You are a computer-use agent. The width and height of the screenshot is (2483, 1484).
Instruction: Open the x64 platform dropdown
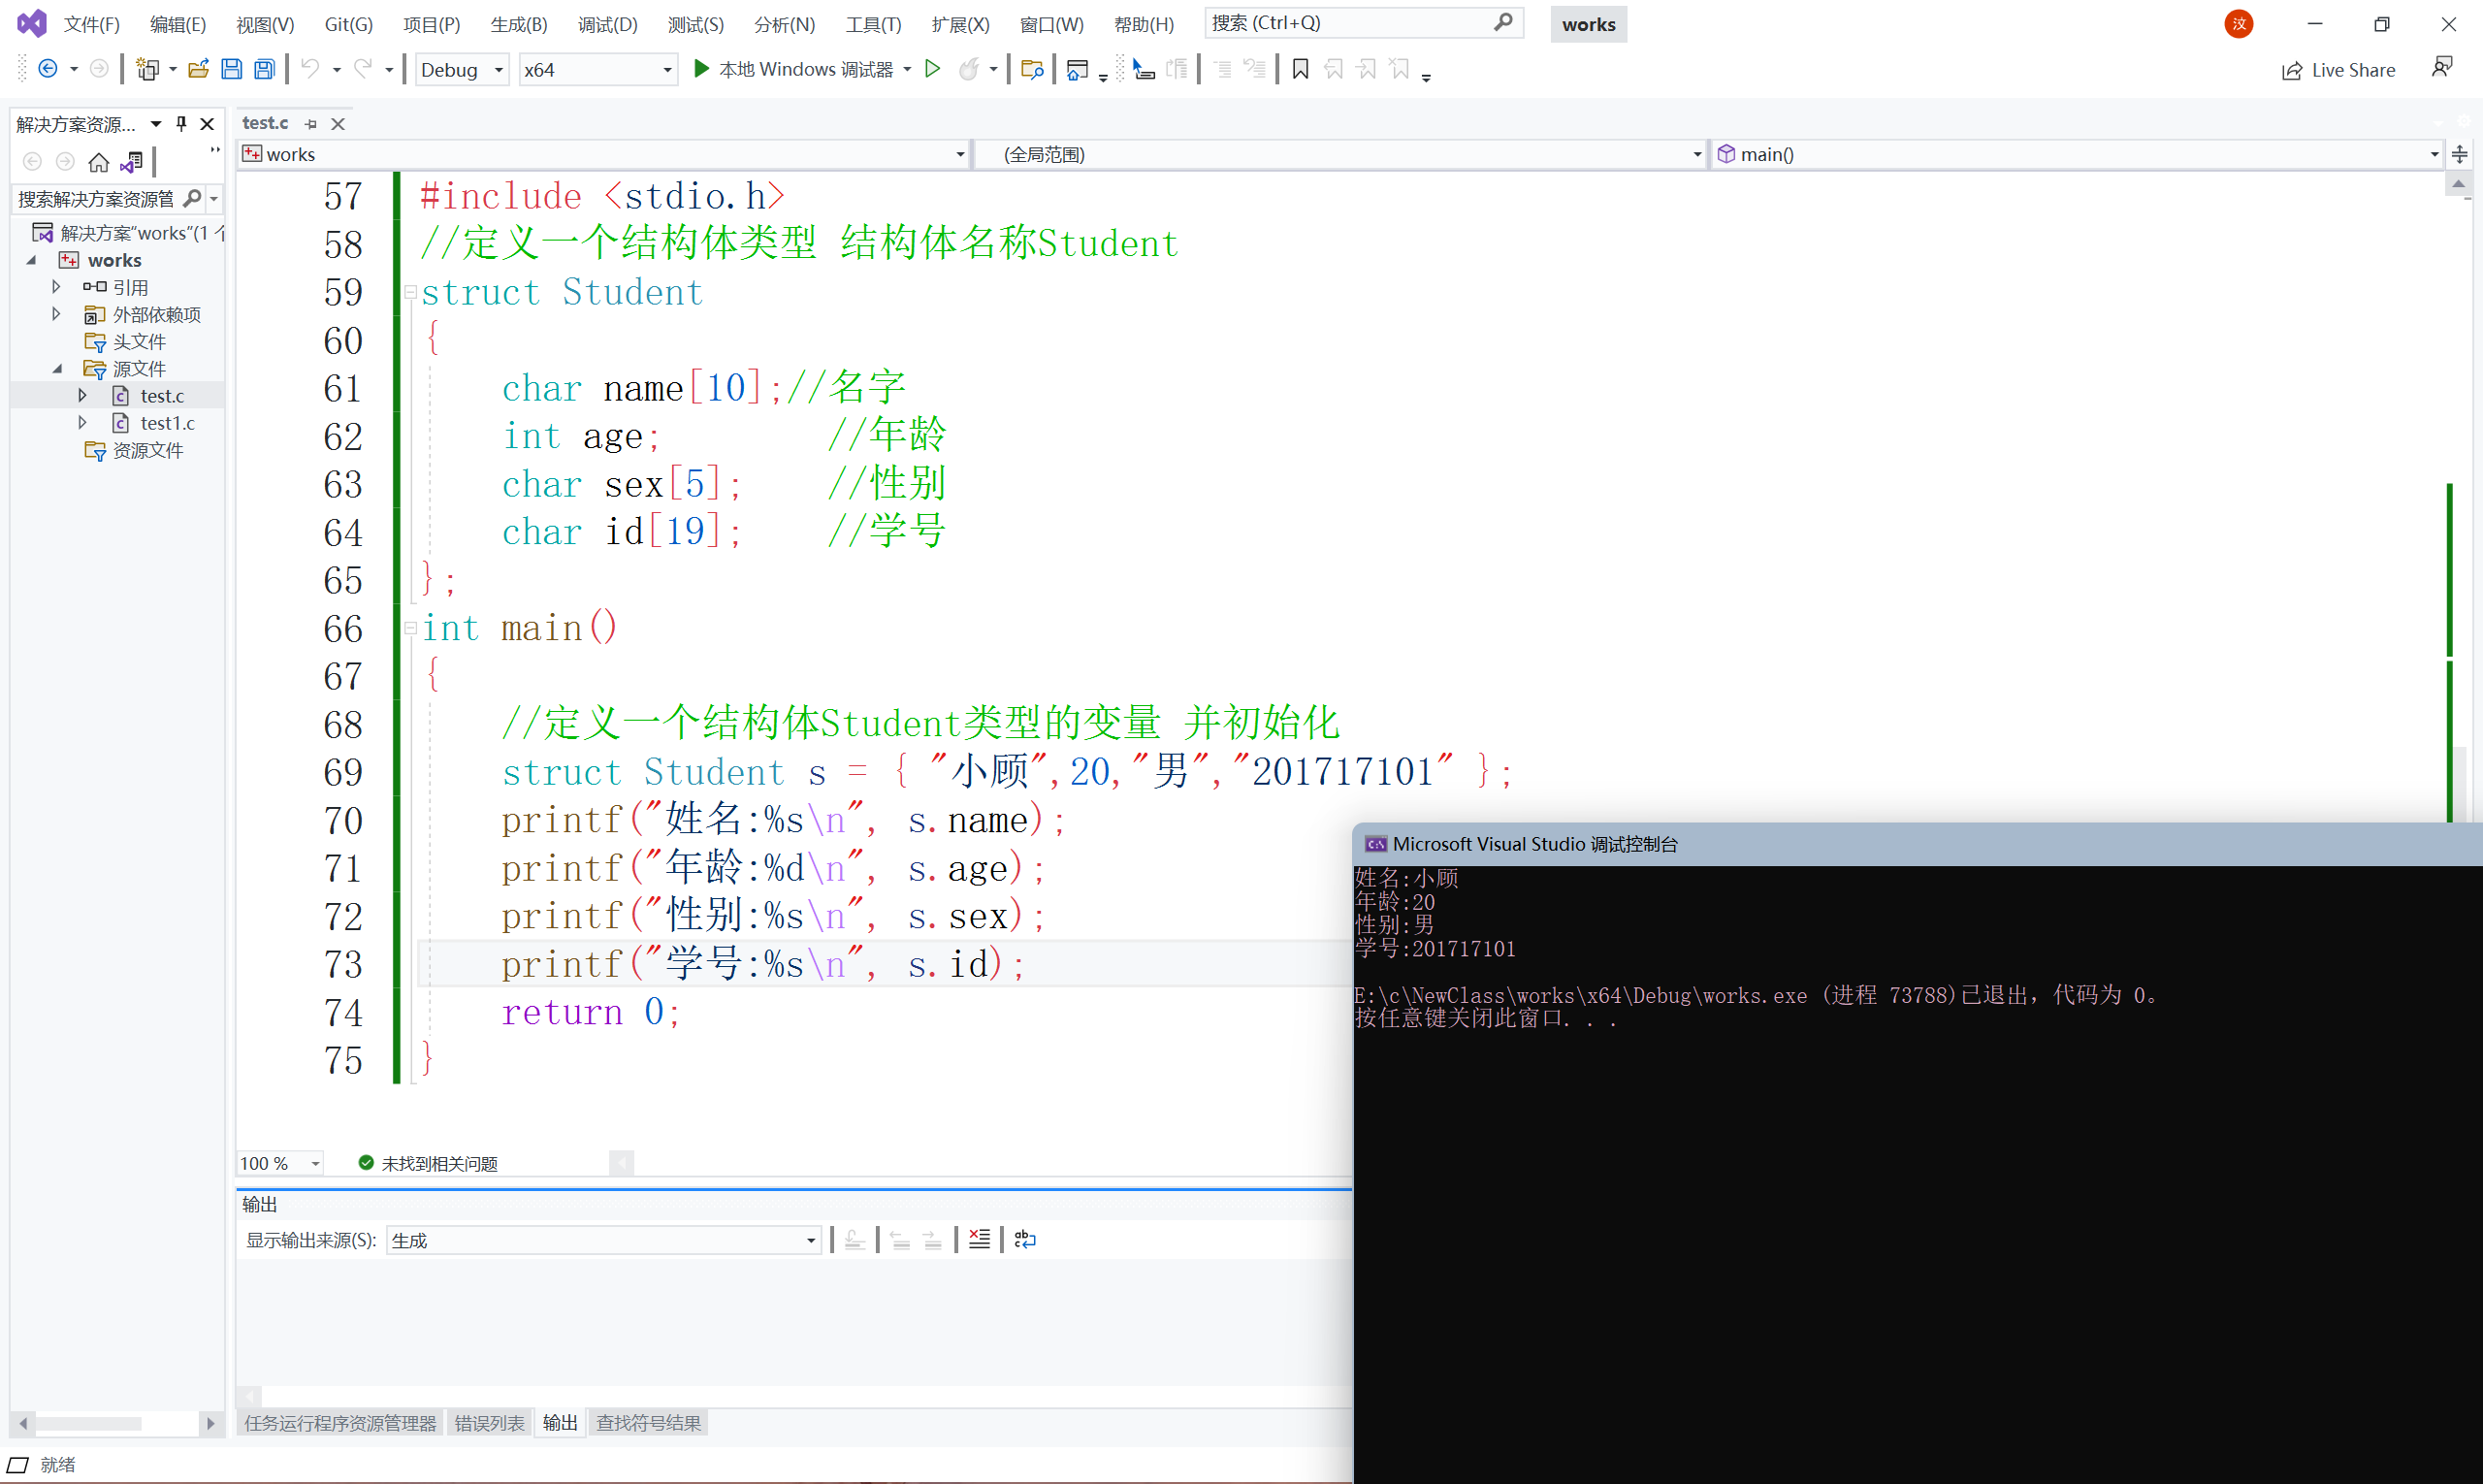click(597, 69)
